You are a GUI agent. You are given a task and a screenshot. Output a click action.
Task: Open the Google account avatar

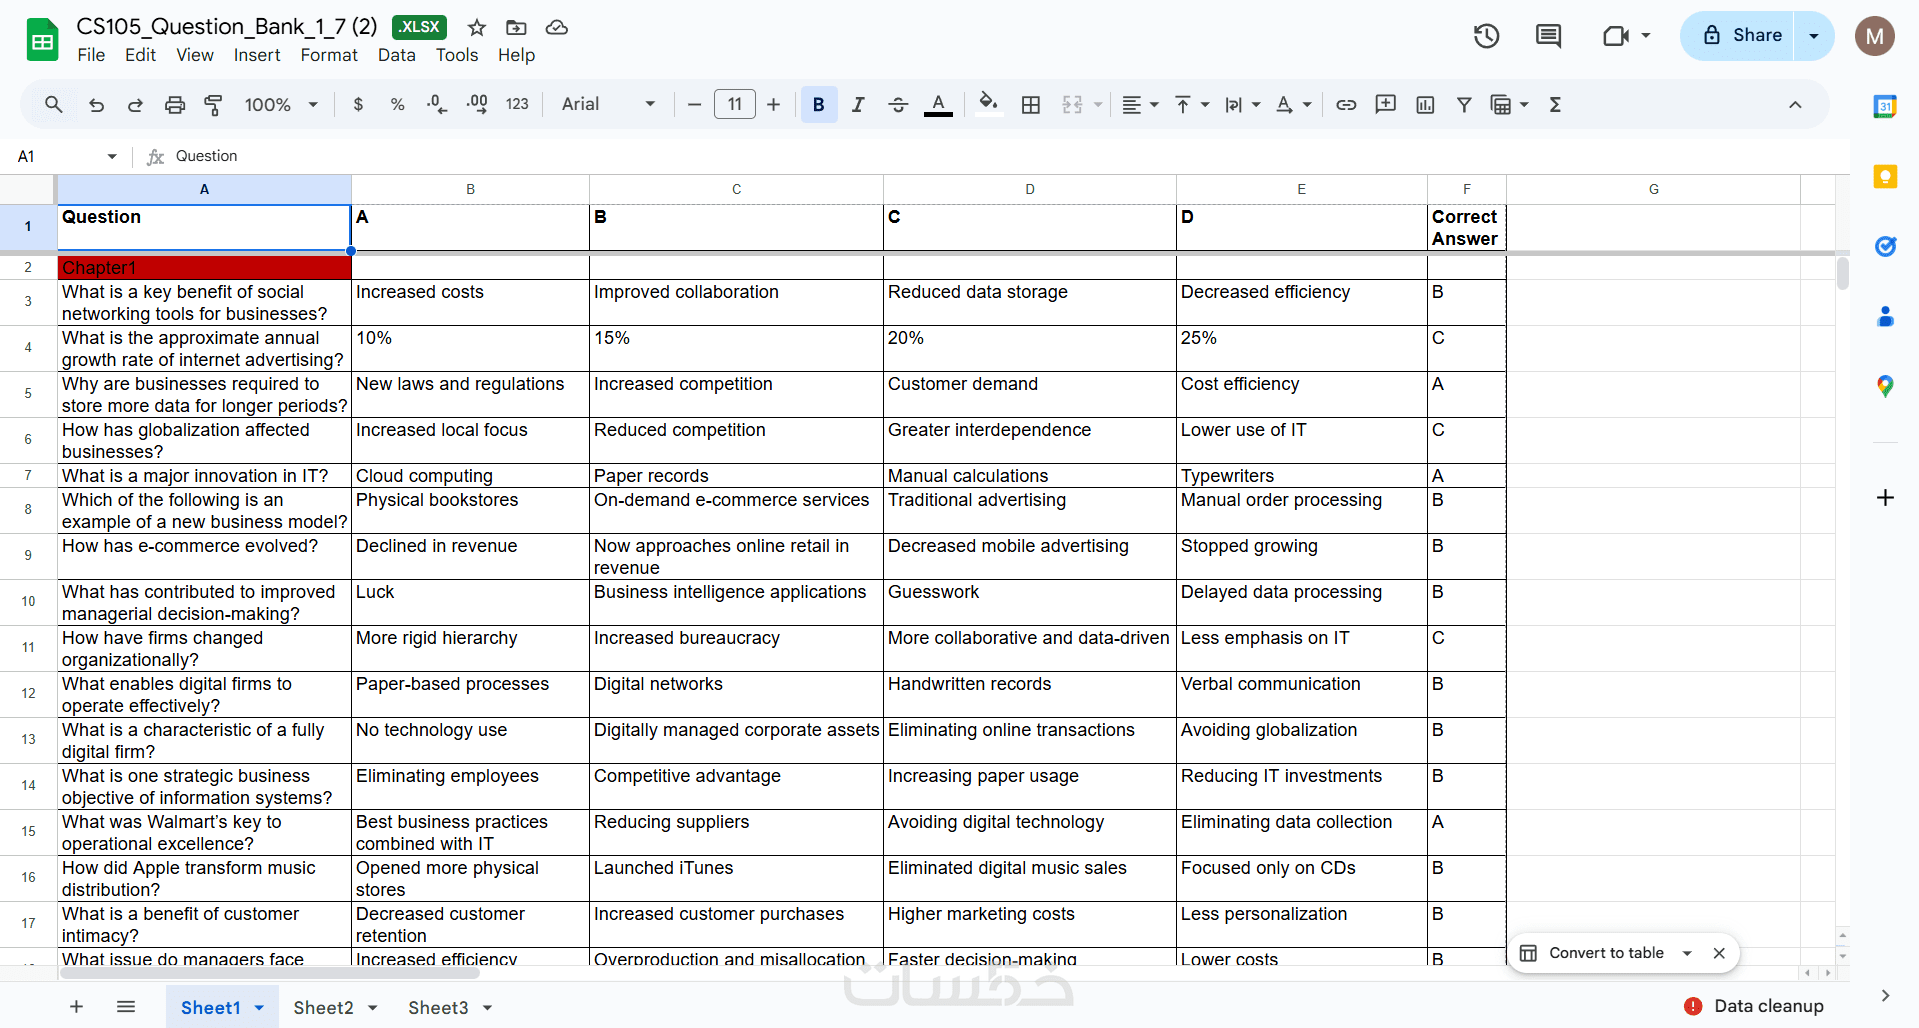1875,36
